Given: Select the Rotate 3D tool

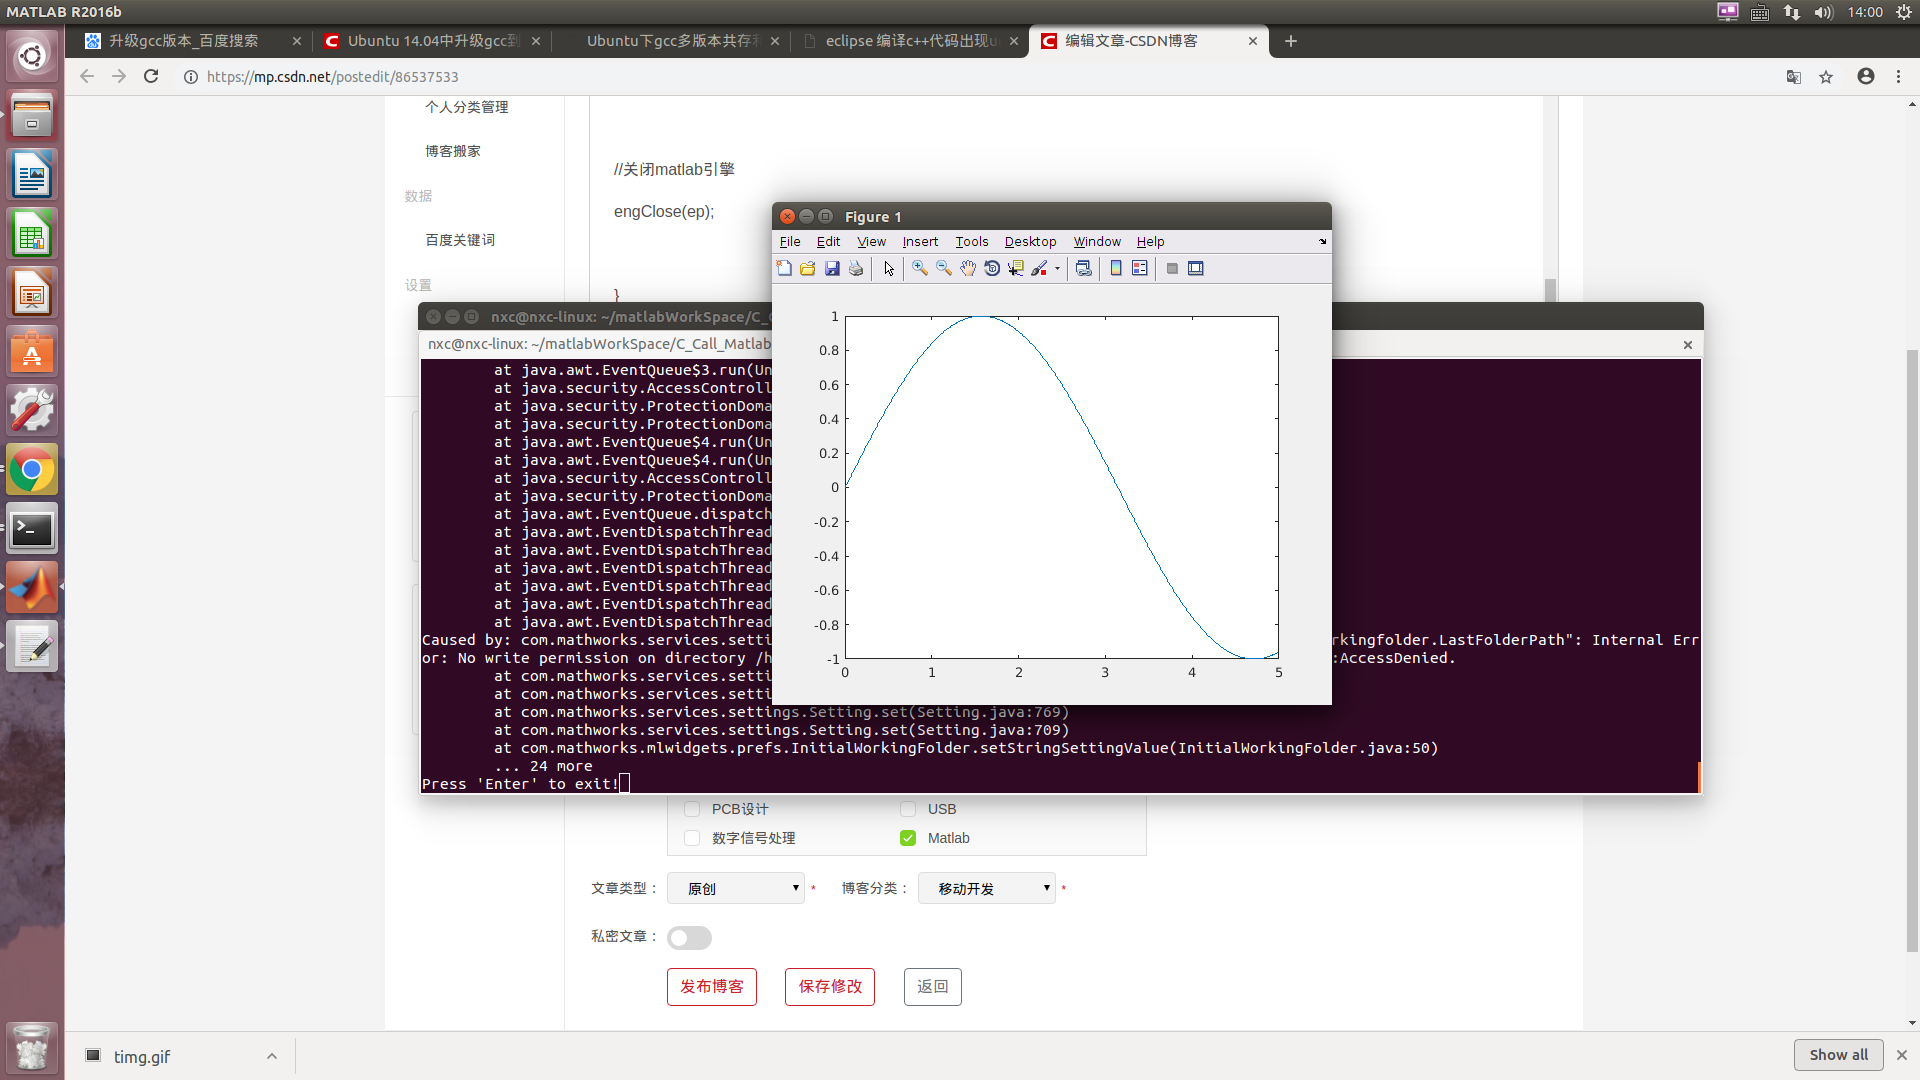Looking at the screenshot, I should [992, 268].
